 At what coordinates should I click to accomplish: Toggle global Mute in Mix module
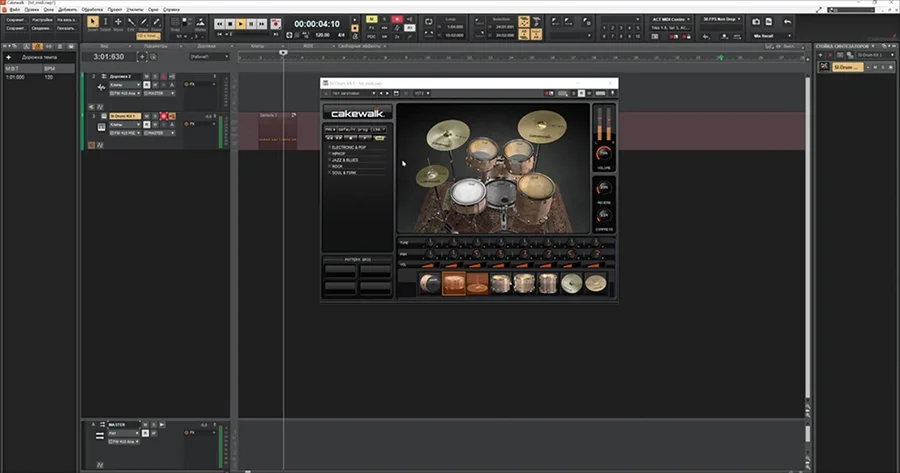pyautogui.click(x=371, y=20)
